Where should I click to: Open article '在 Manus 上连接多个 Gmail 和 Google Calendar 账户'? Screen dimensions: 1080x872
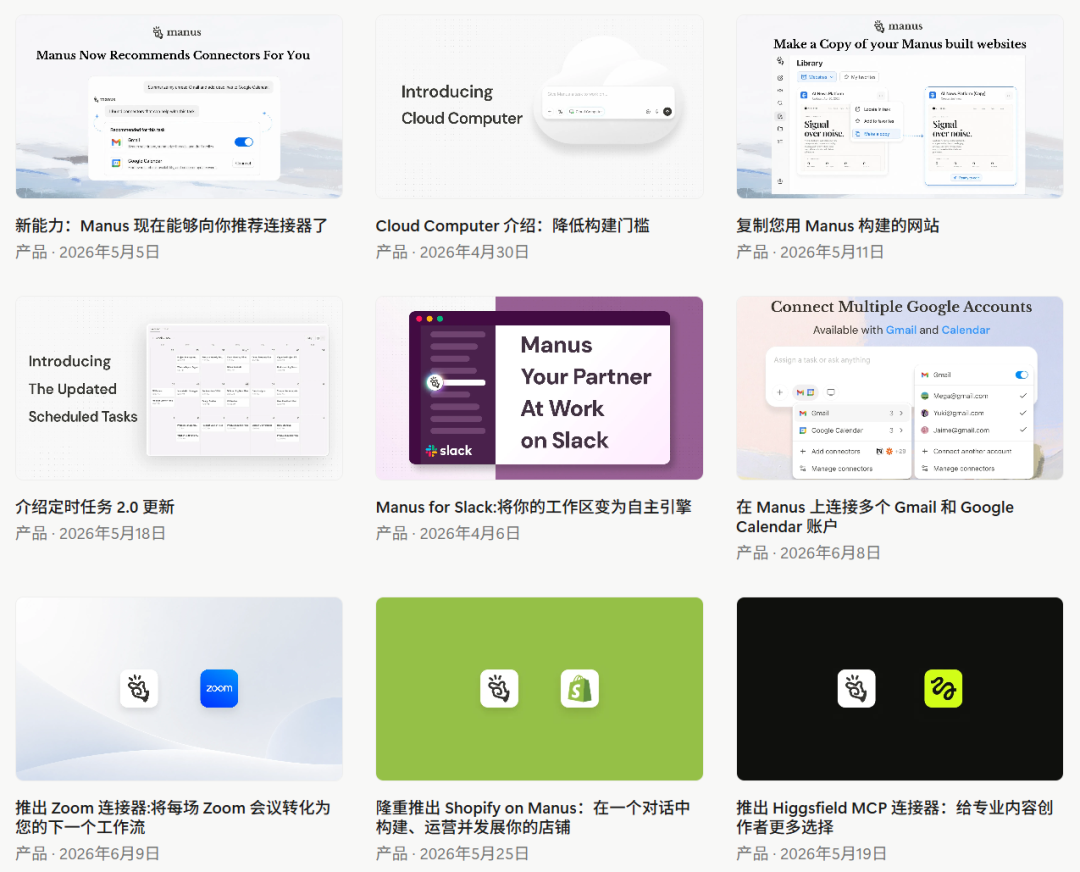pyautogui.click(x=875, y=517)
